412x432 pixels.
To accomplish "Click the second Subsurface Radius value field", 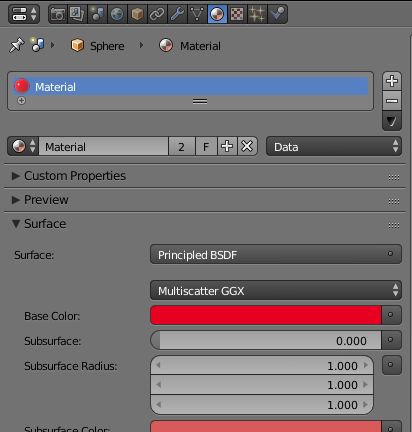I will [x=262, y=385].
